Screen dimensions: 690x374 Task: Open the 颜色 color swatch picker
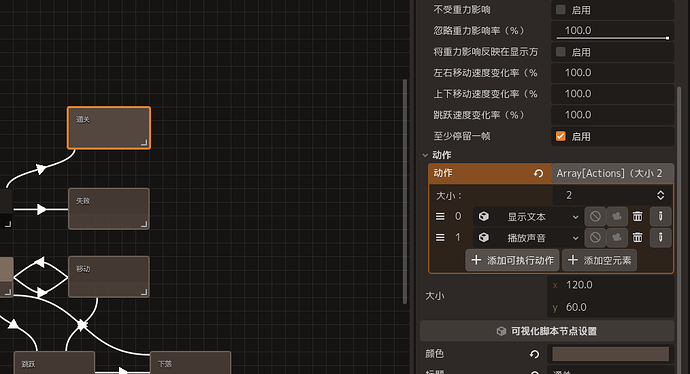click(611, 354)
